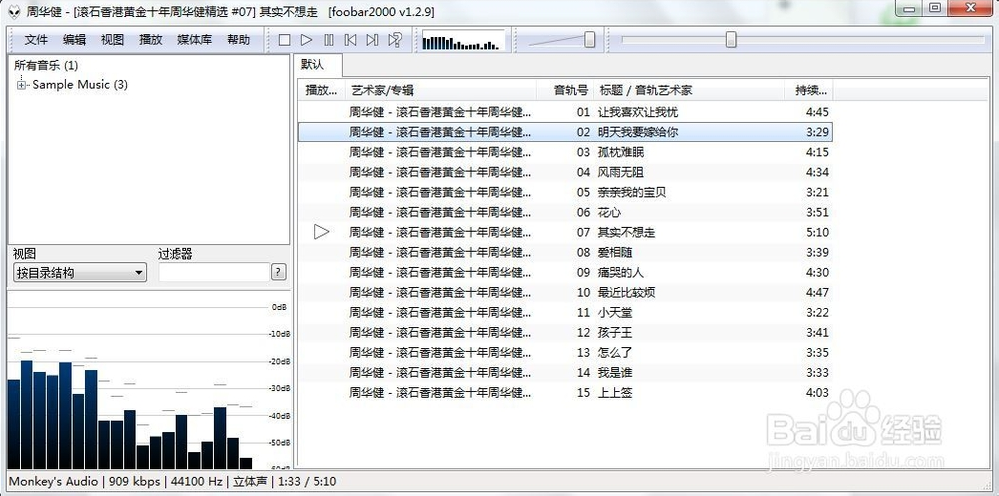
Task: Click the foobar2000 alien title icon
Action: (13, 11)
